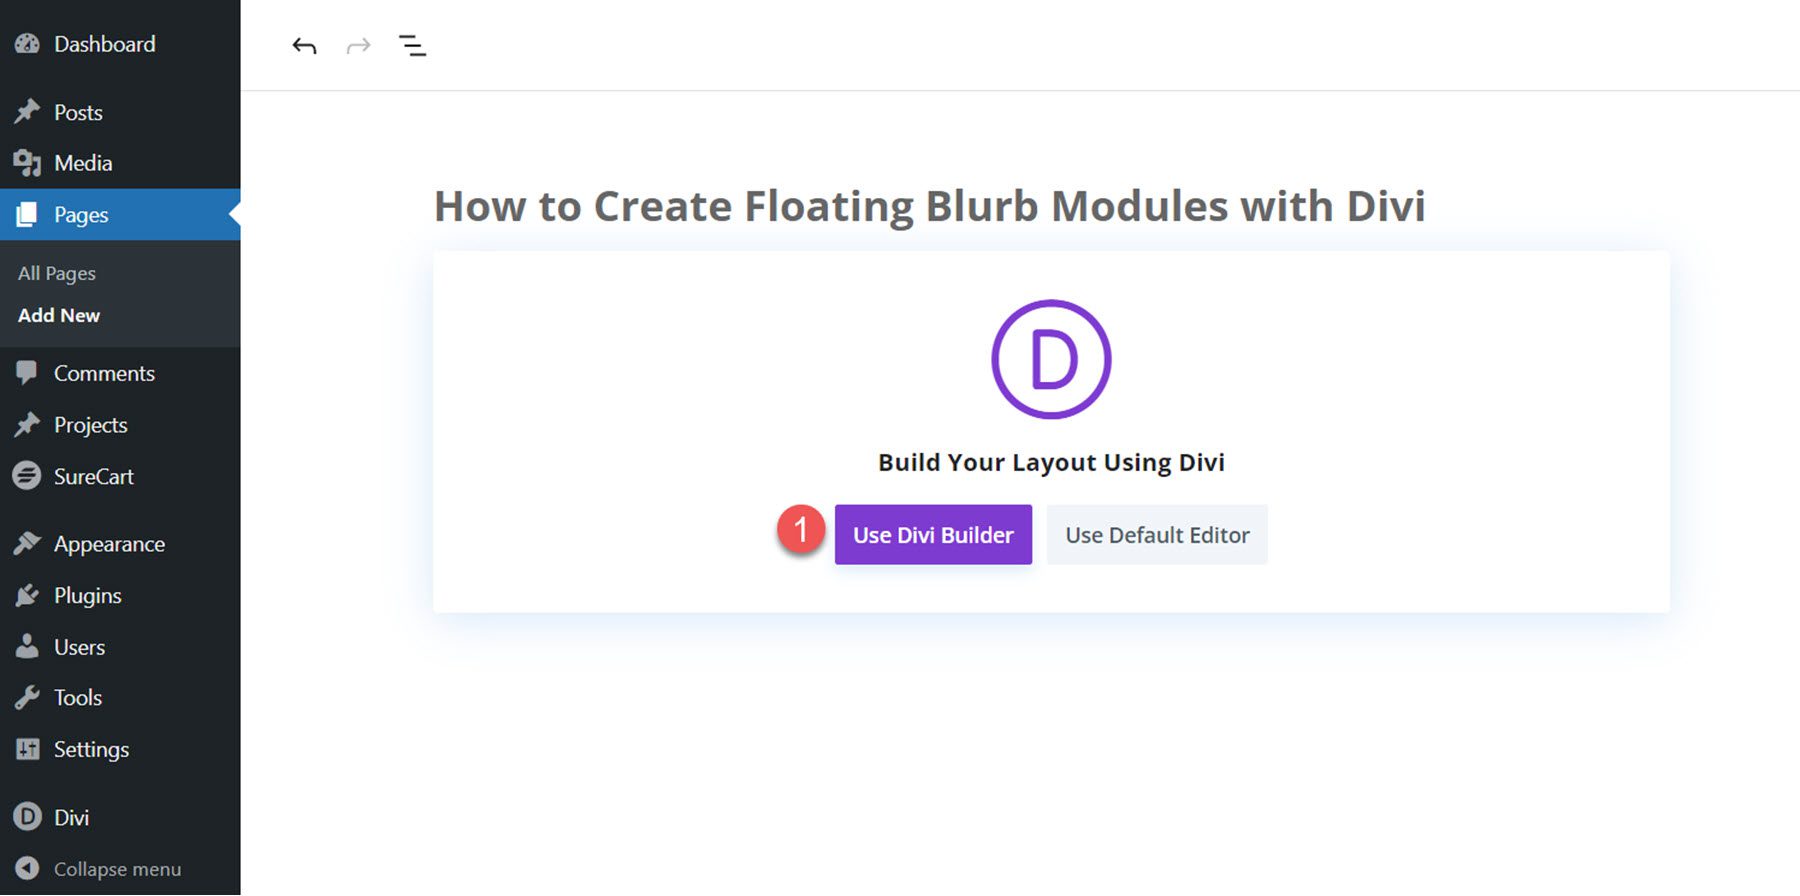This screenshot has height=896, width=1800.
Task: Open the Divi theme icon at sidebar bottom
Action: coord(26,816)
